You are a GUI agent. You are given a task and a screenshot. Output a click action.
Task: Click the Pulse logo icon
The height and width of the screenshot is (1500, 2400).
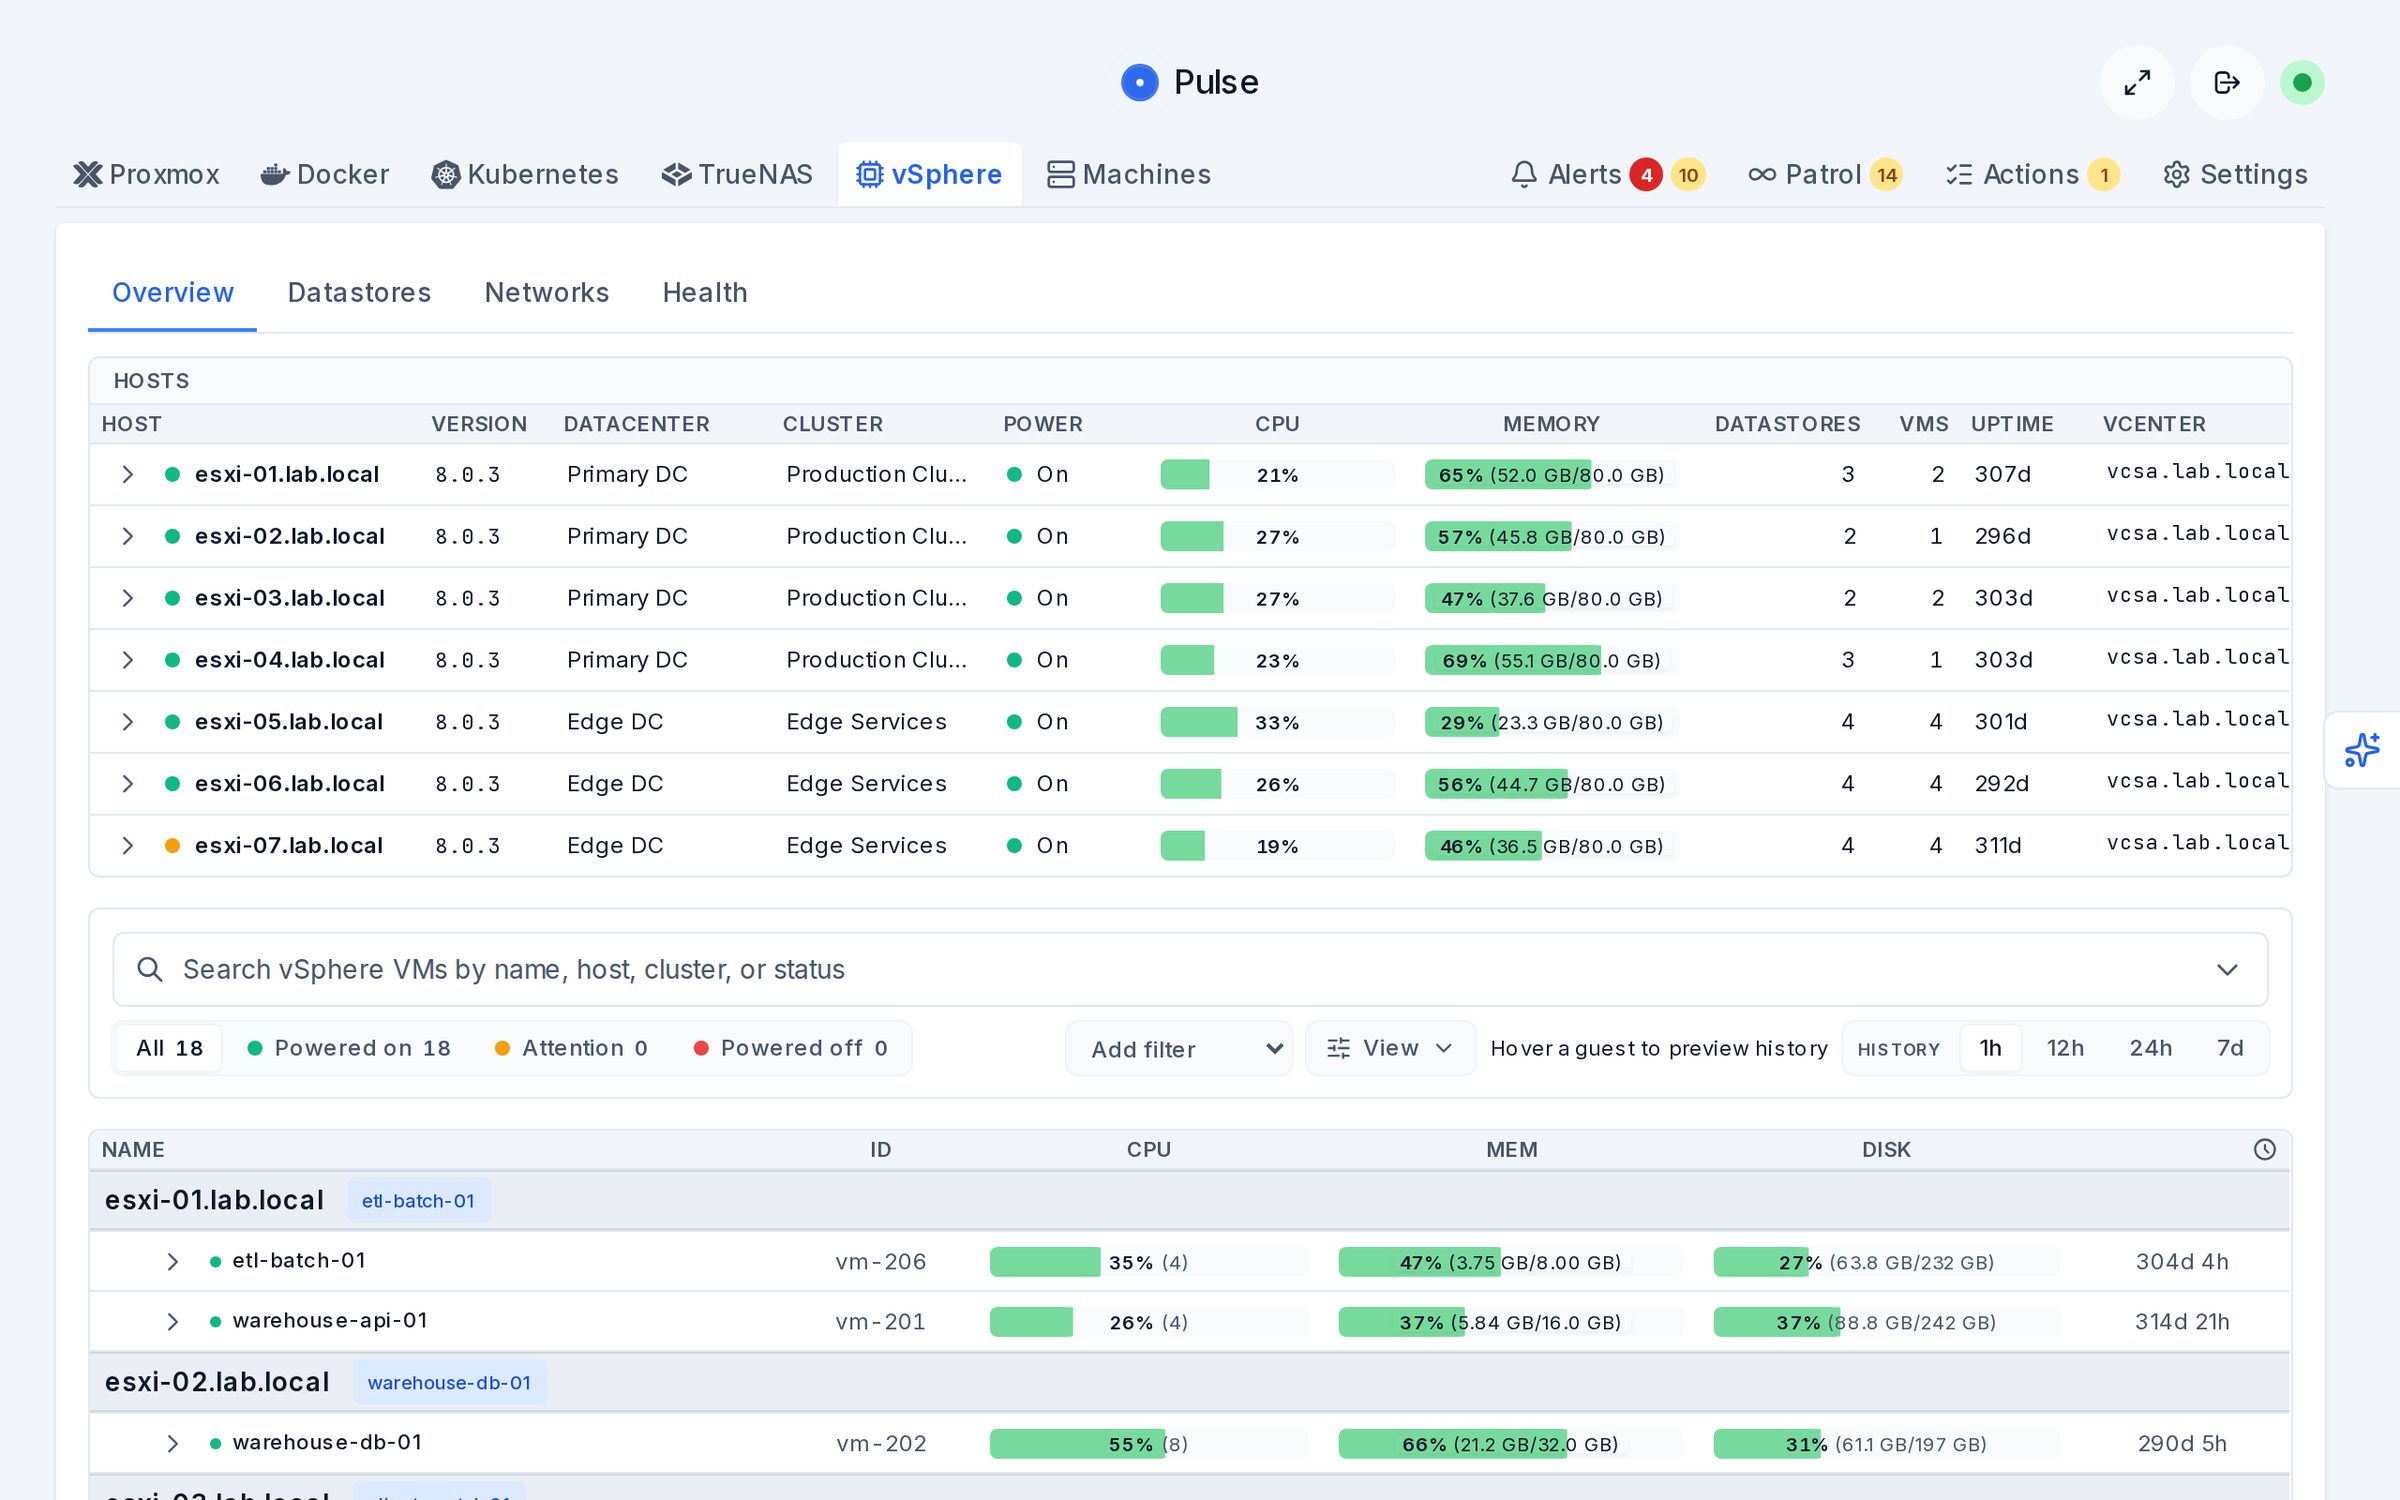point(1139,82)
